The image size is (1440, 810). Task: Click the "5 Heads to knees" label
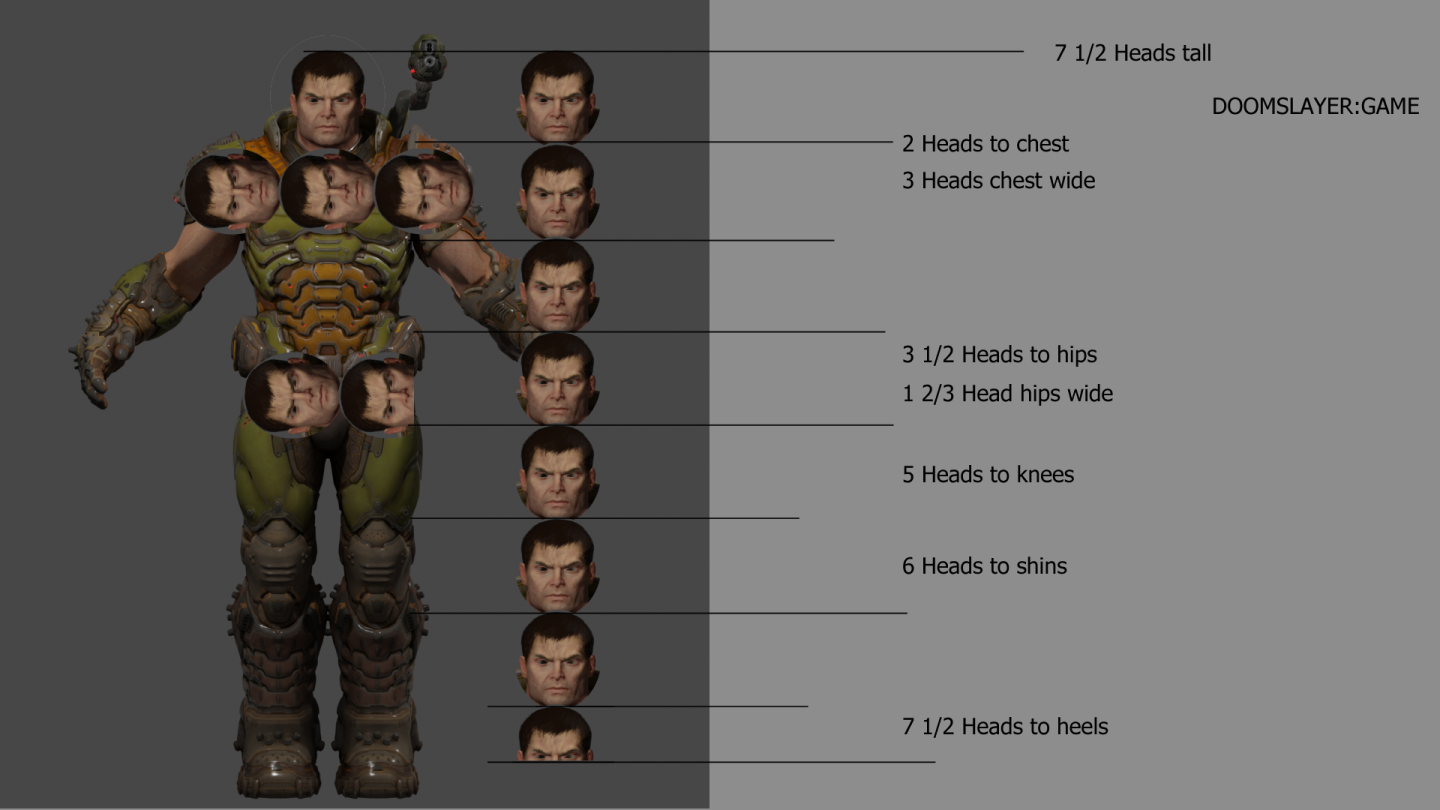(x=988, y=475)
